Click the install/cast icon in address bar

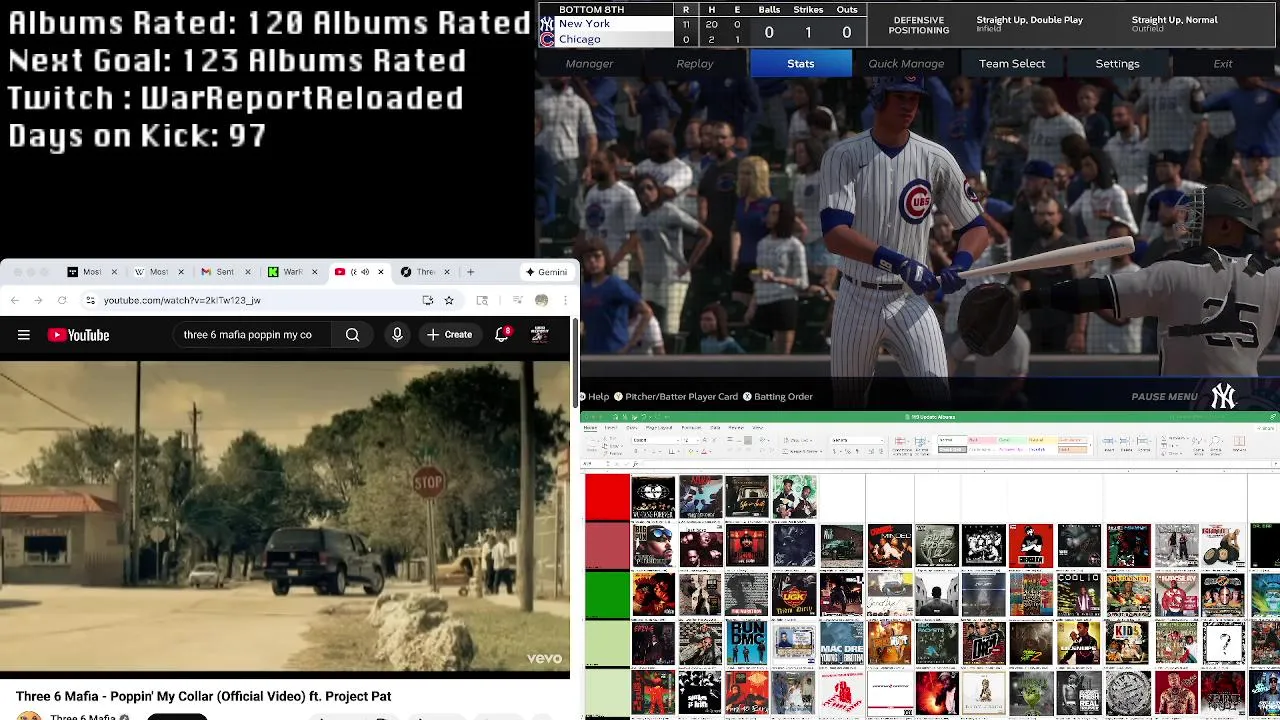[x=428, y=300]
